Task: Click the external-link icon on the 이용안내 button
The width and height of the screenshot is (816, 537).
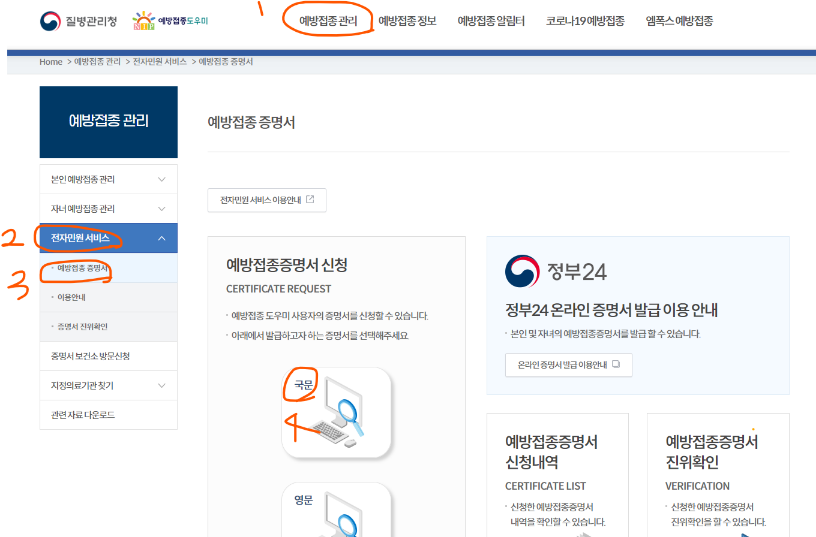Action: click(x=310, y=199)
